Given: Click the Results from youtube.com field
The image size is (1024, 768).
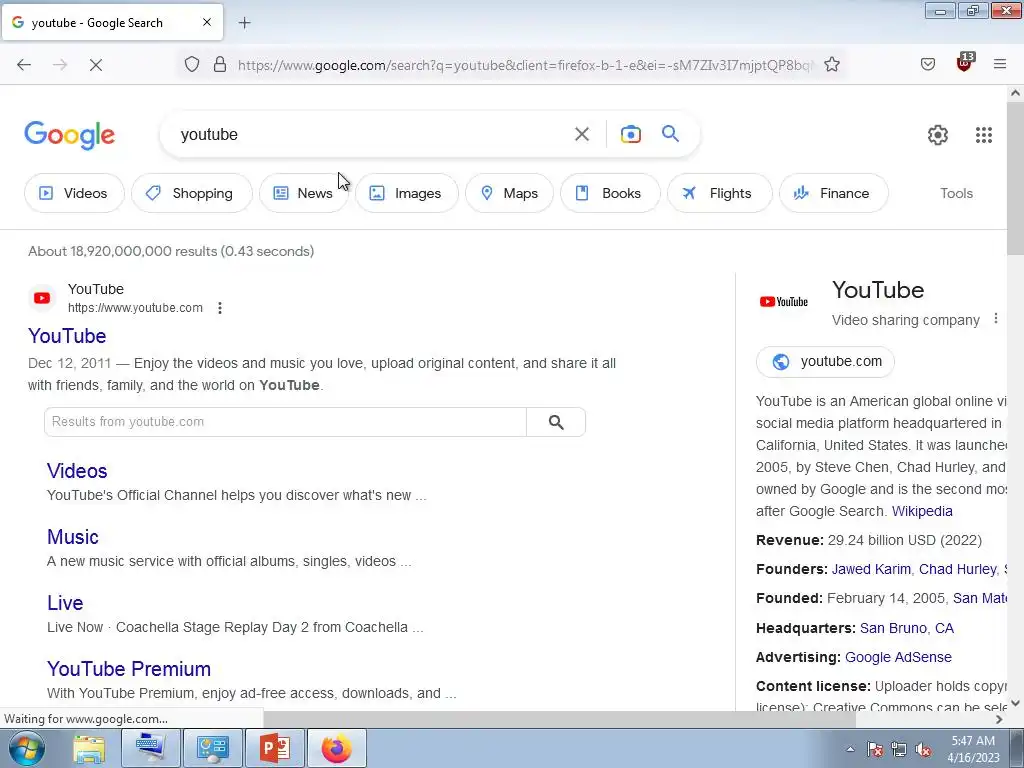Looking at the screenshot, I should click(285, 422).
